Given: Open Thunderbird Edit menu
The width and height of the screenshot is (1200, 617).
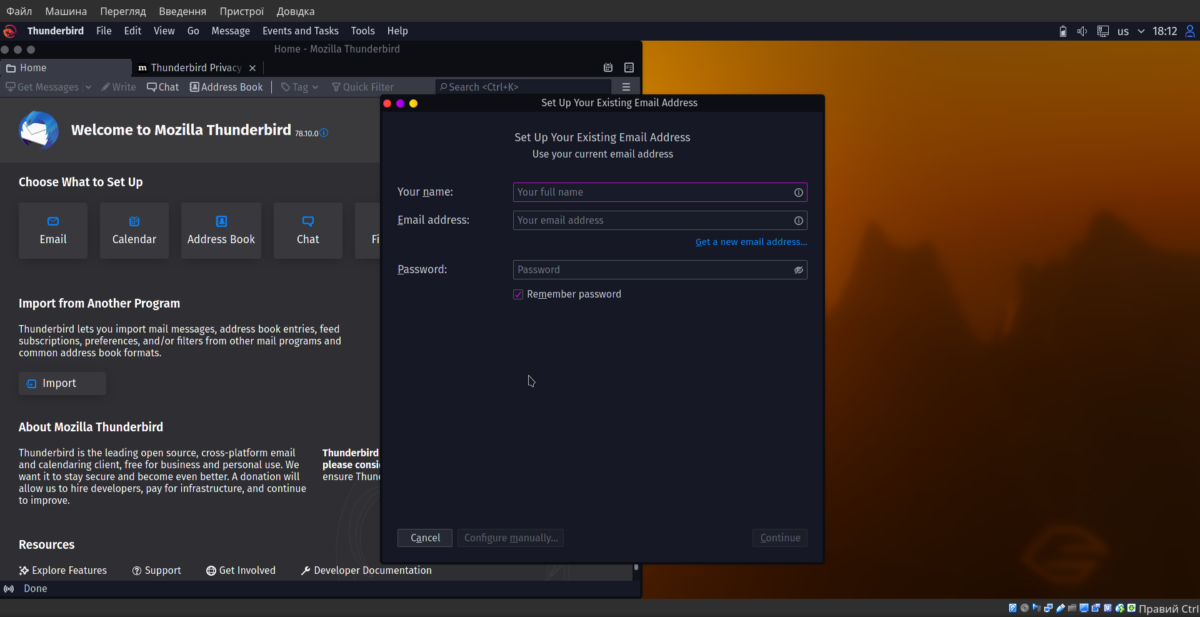Looking at the screenshot, I should pos(133,31).
